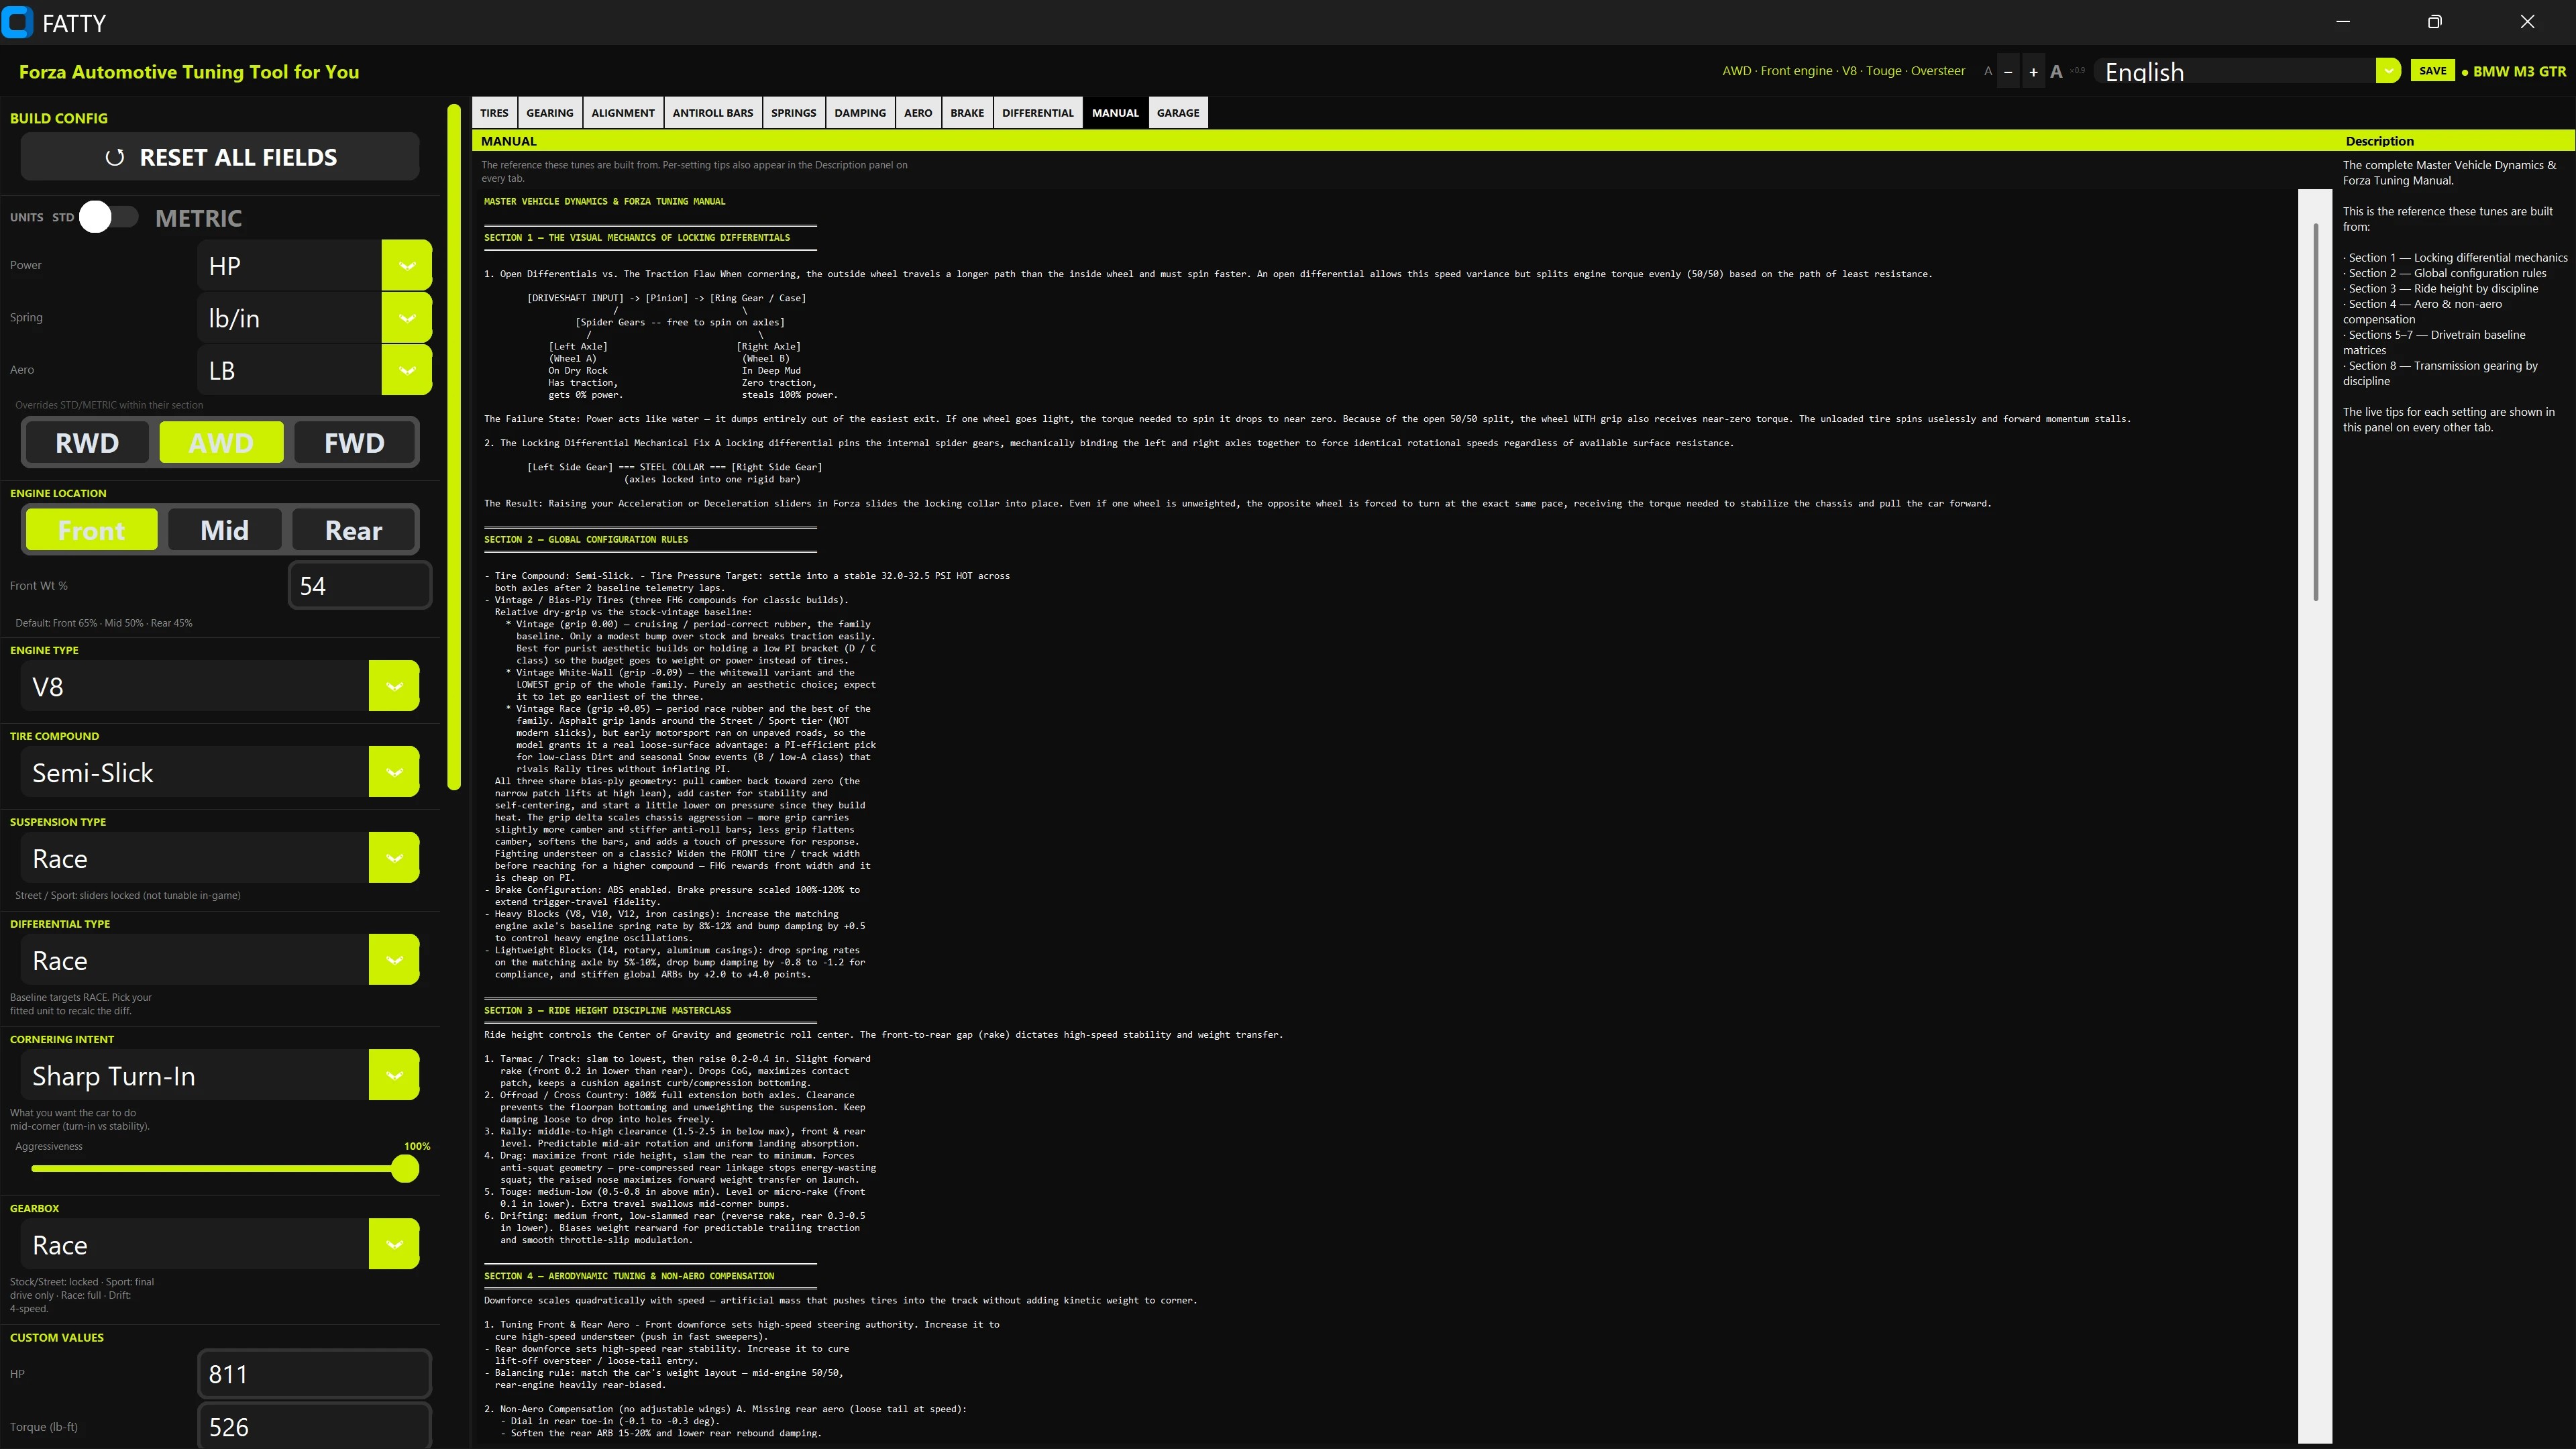Click the large A font size label
The width and height of the screenshot is (2576, 1449).
pyautogui.click(x=2056, y=72)
